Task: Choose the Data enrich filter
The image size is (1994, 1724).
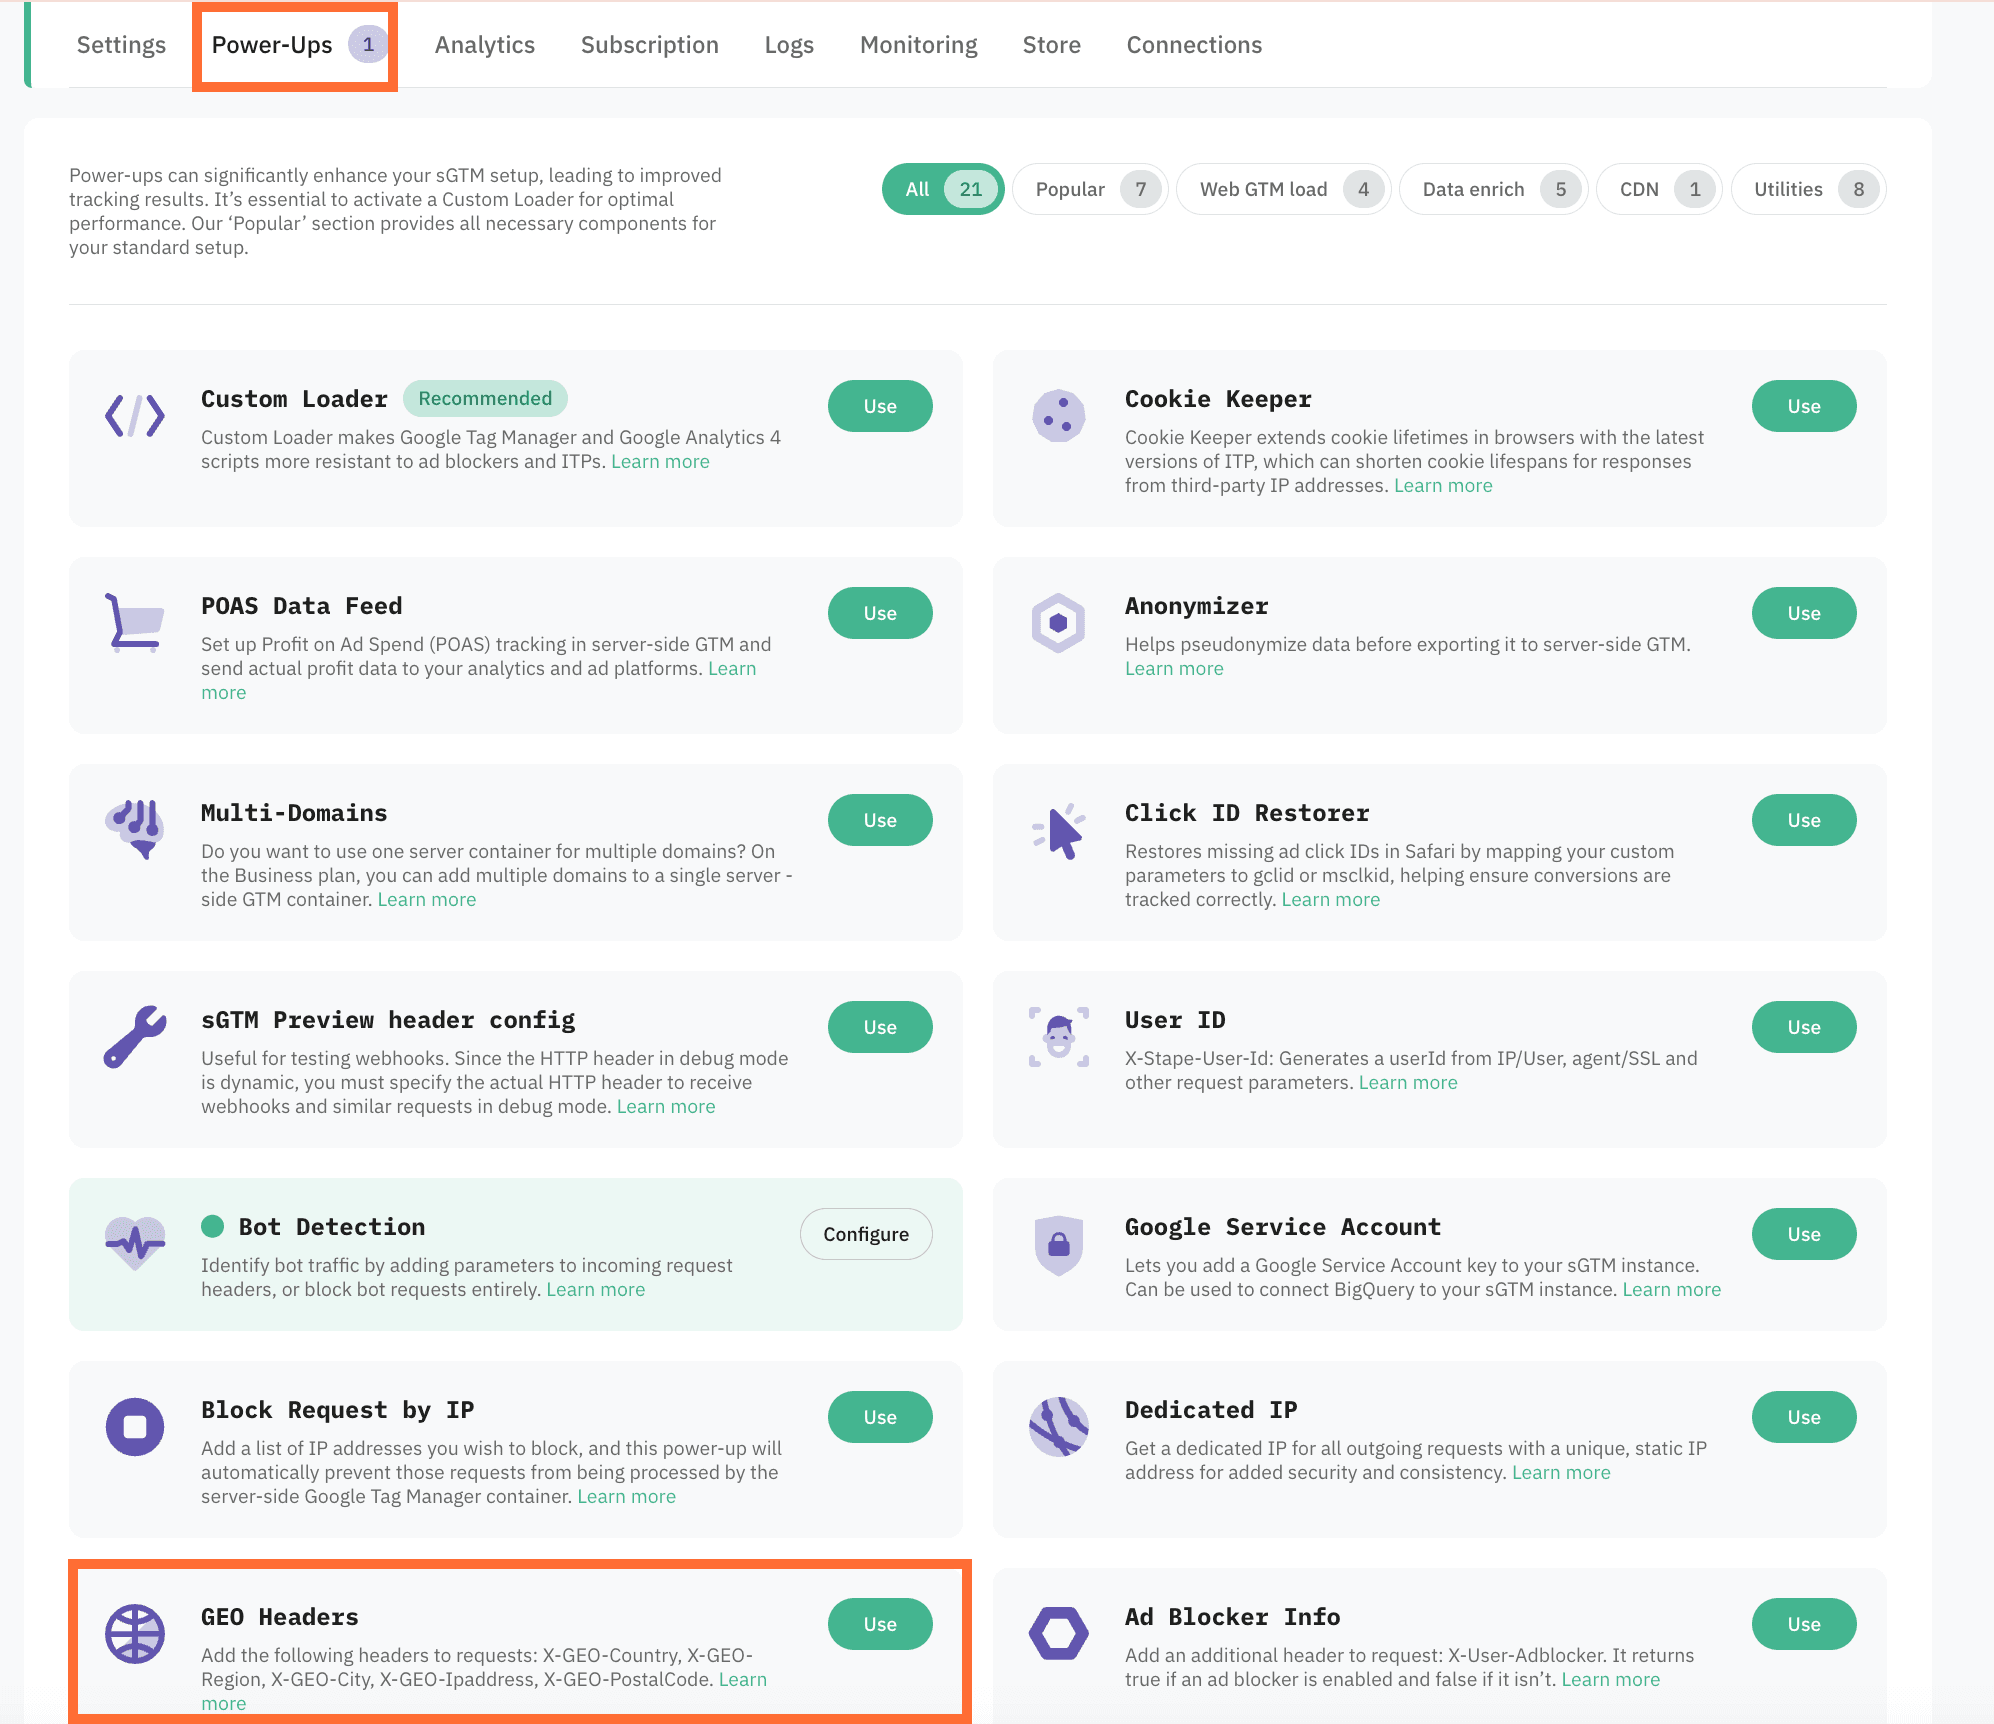Action: click(x=1492, y=189)
